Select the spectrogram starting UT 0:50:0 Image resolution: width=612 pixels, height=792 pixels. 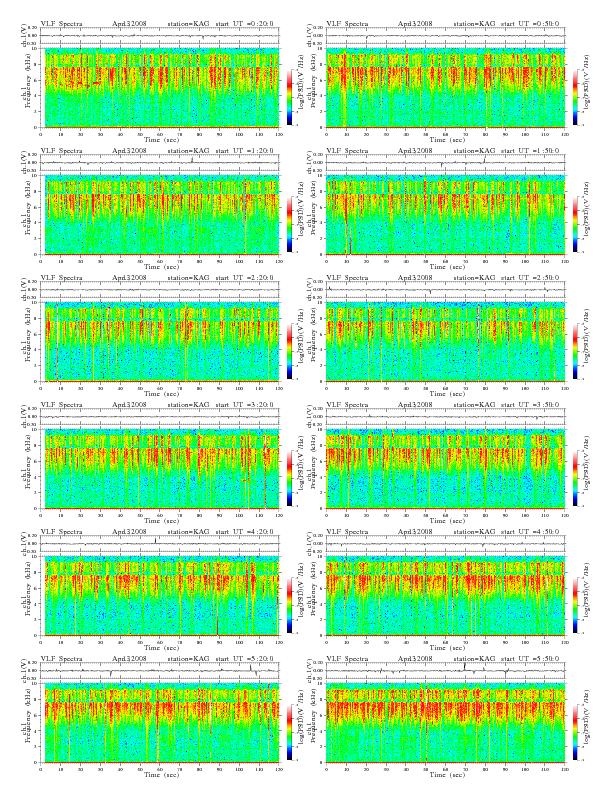click(445, 88)
